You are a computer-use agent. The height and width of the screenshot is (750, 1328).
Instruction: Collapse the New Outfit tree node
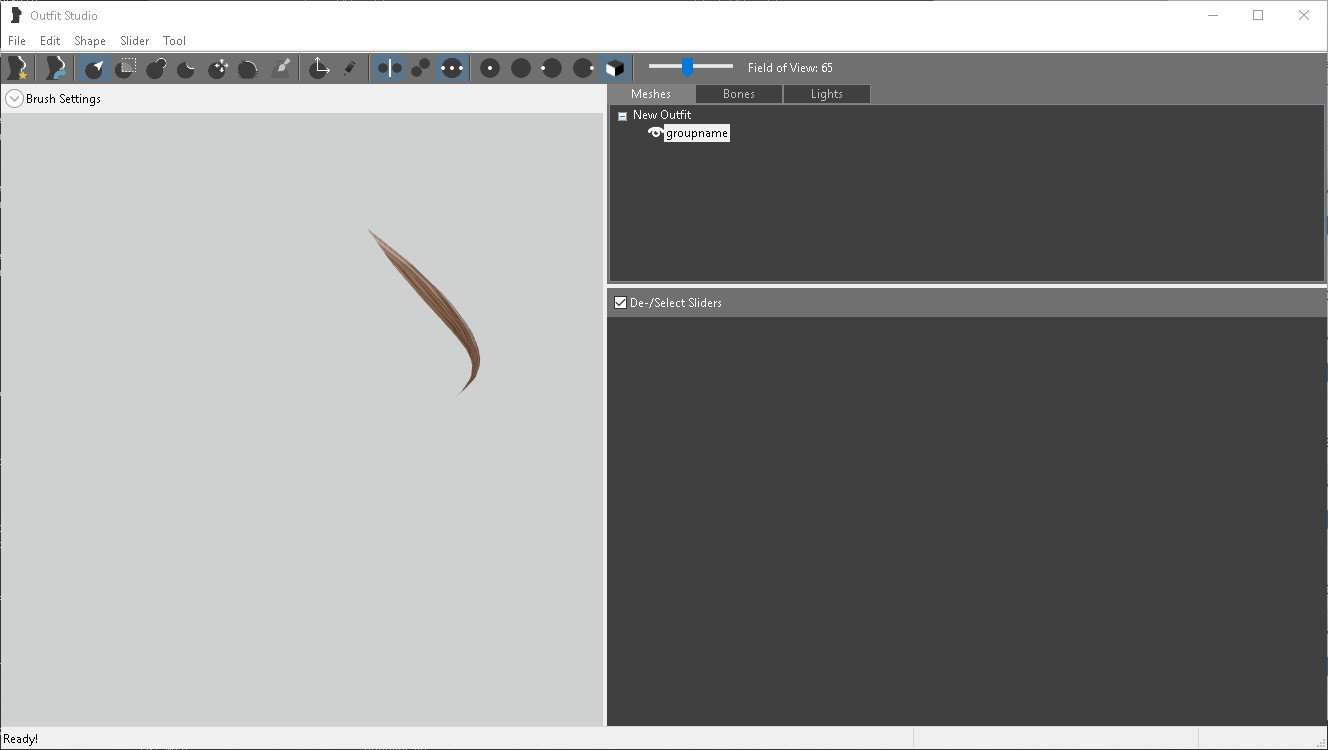point(622,116)
